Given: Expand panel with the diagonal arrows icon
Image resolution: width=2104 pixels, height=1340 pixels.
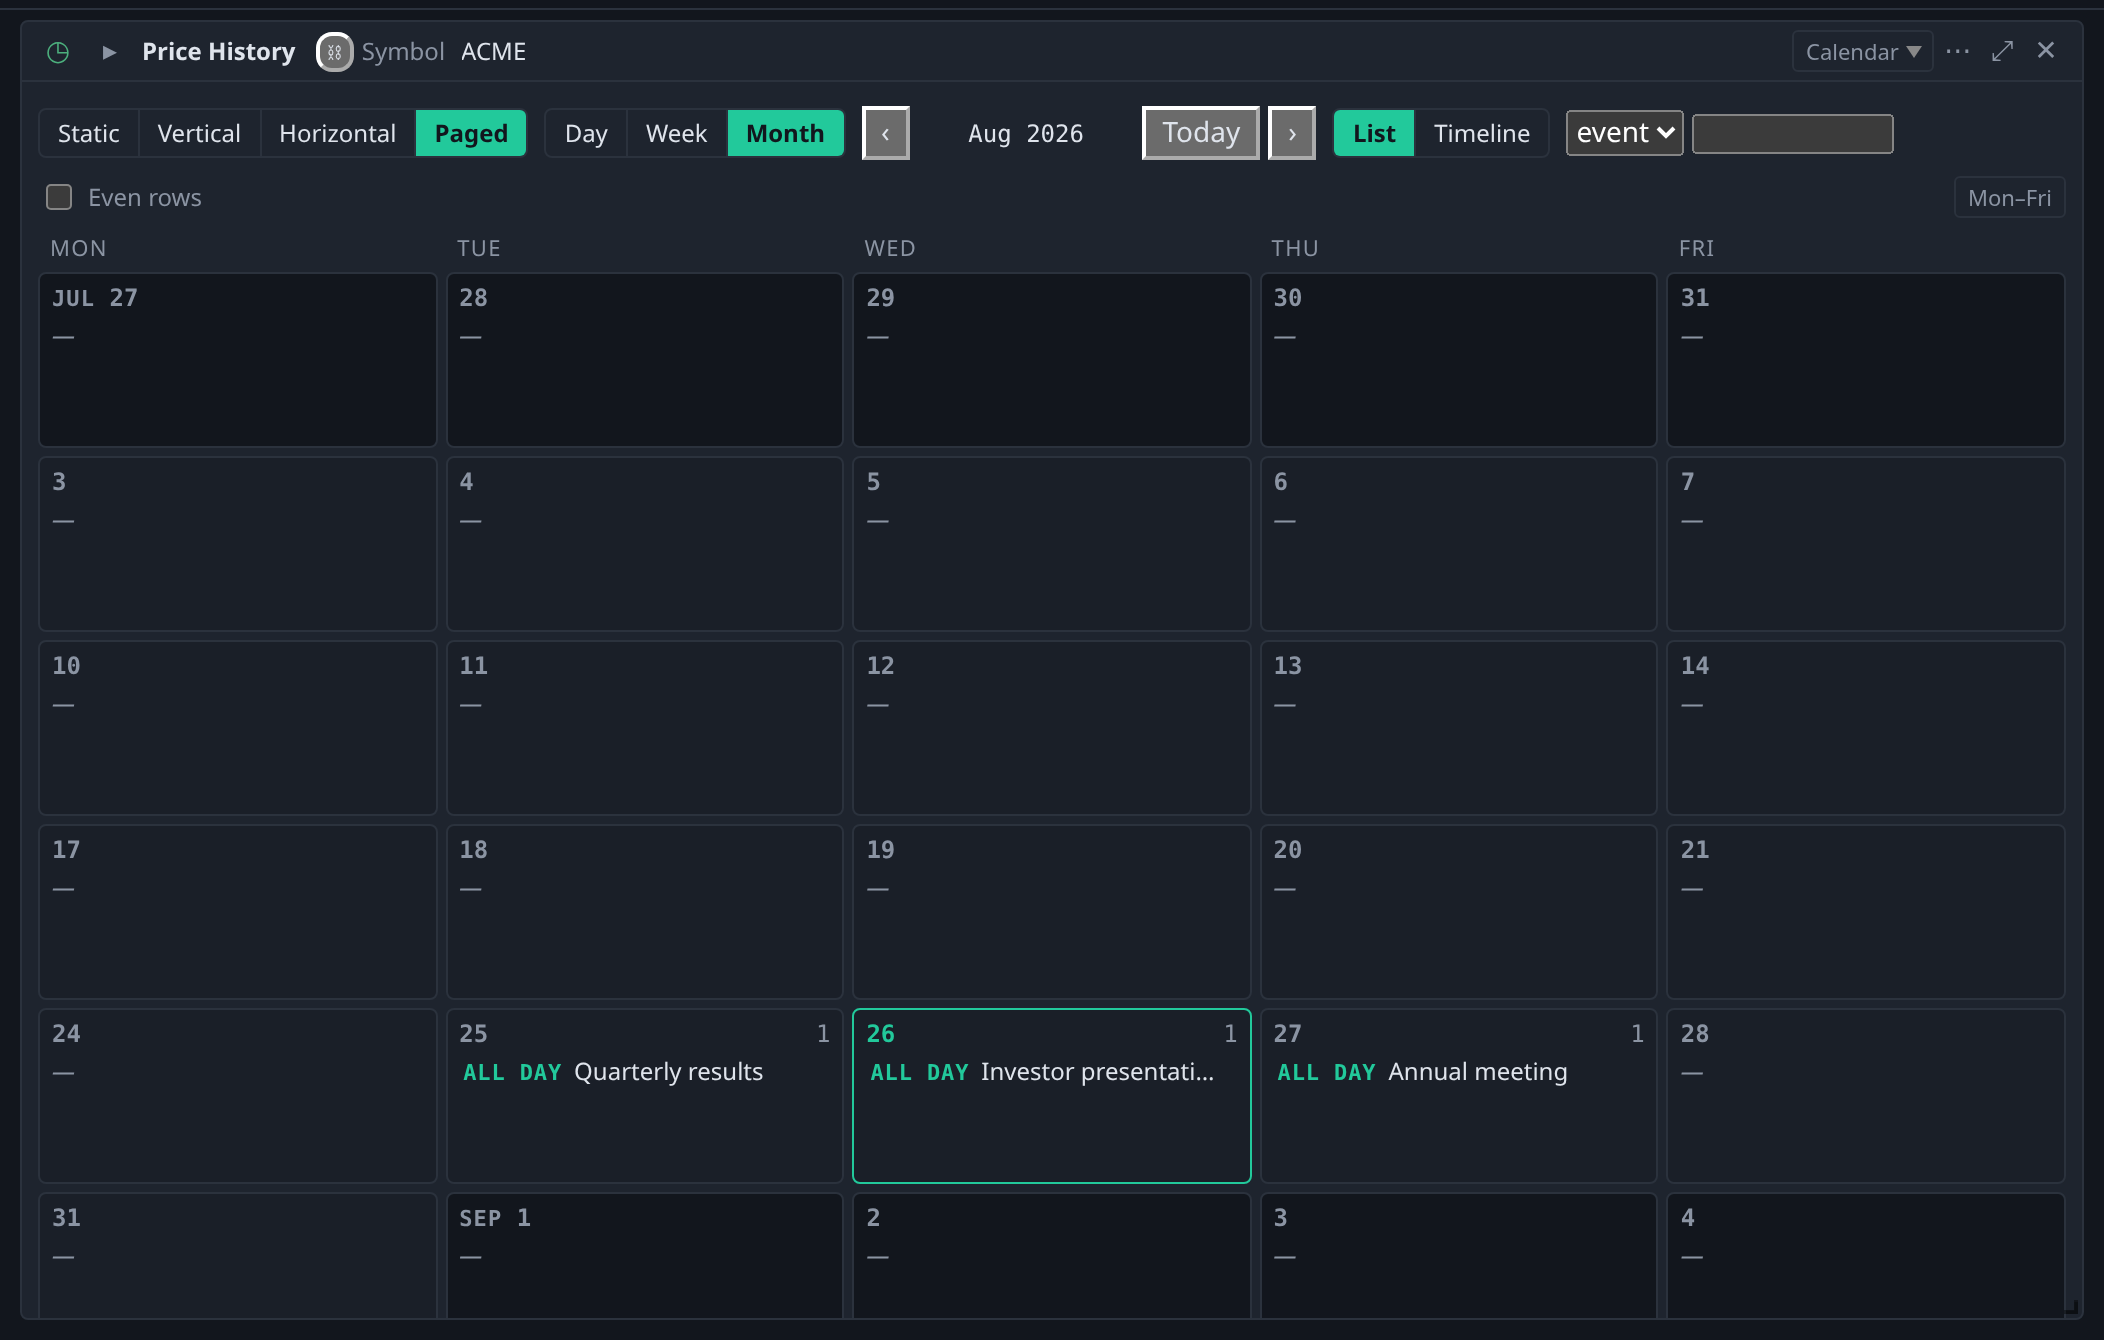Looking at the screenshot, I should [2002, 51].
